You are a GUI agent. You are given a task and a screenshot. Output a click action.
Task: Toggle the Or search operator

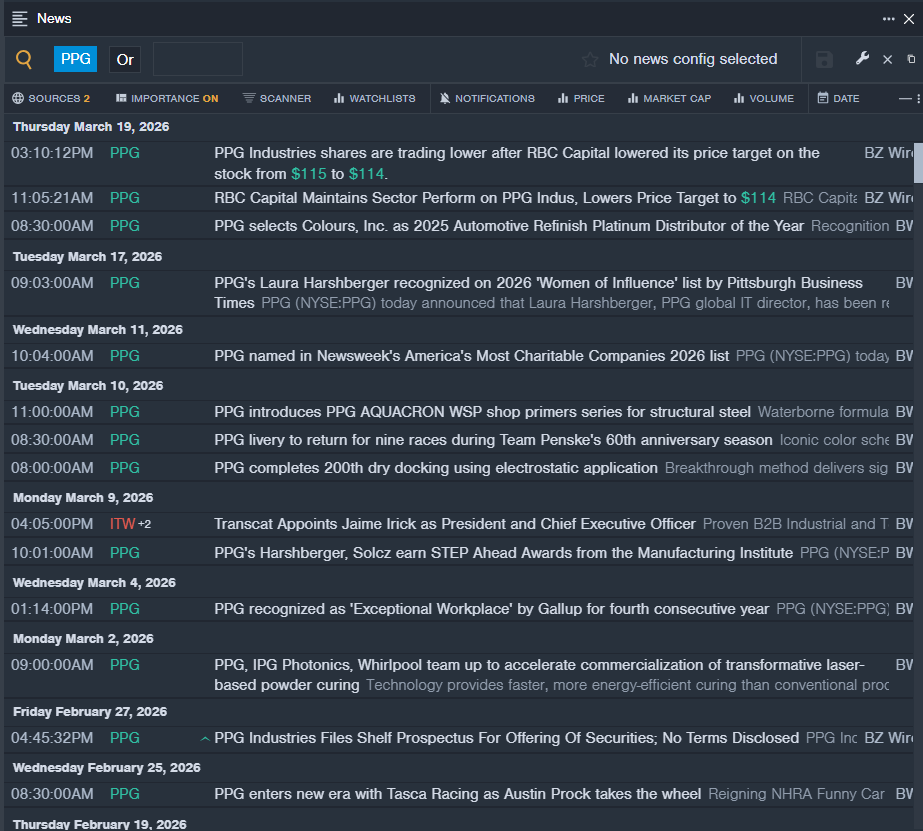[x=125, y=60]
